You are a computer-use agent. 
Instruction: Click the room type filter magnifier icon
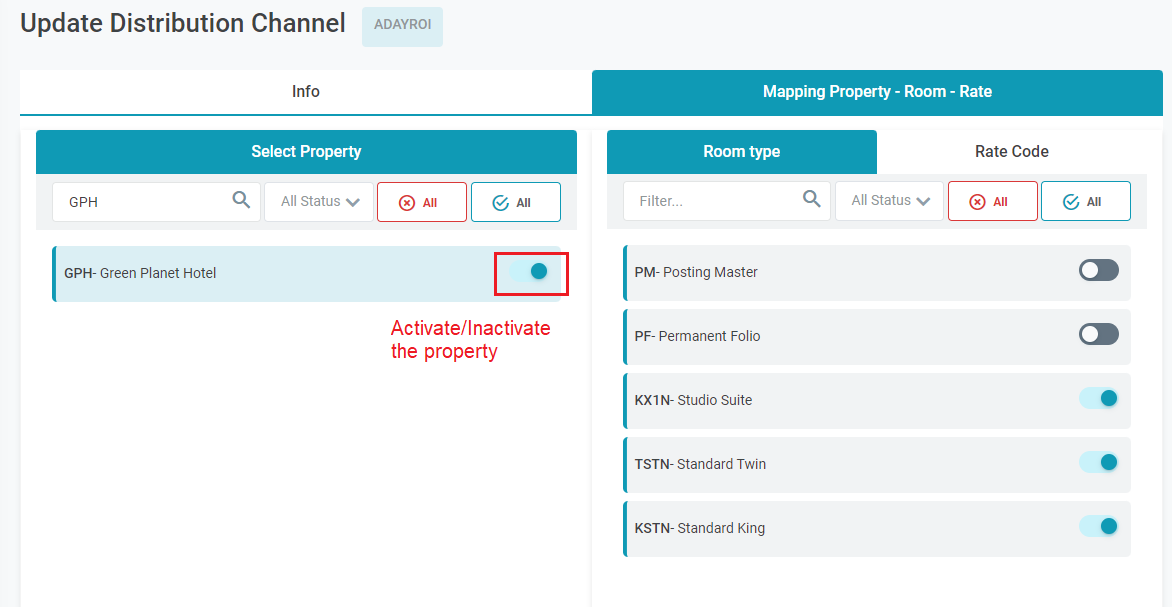(812, 199)
